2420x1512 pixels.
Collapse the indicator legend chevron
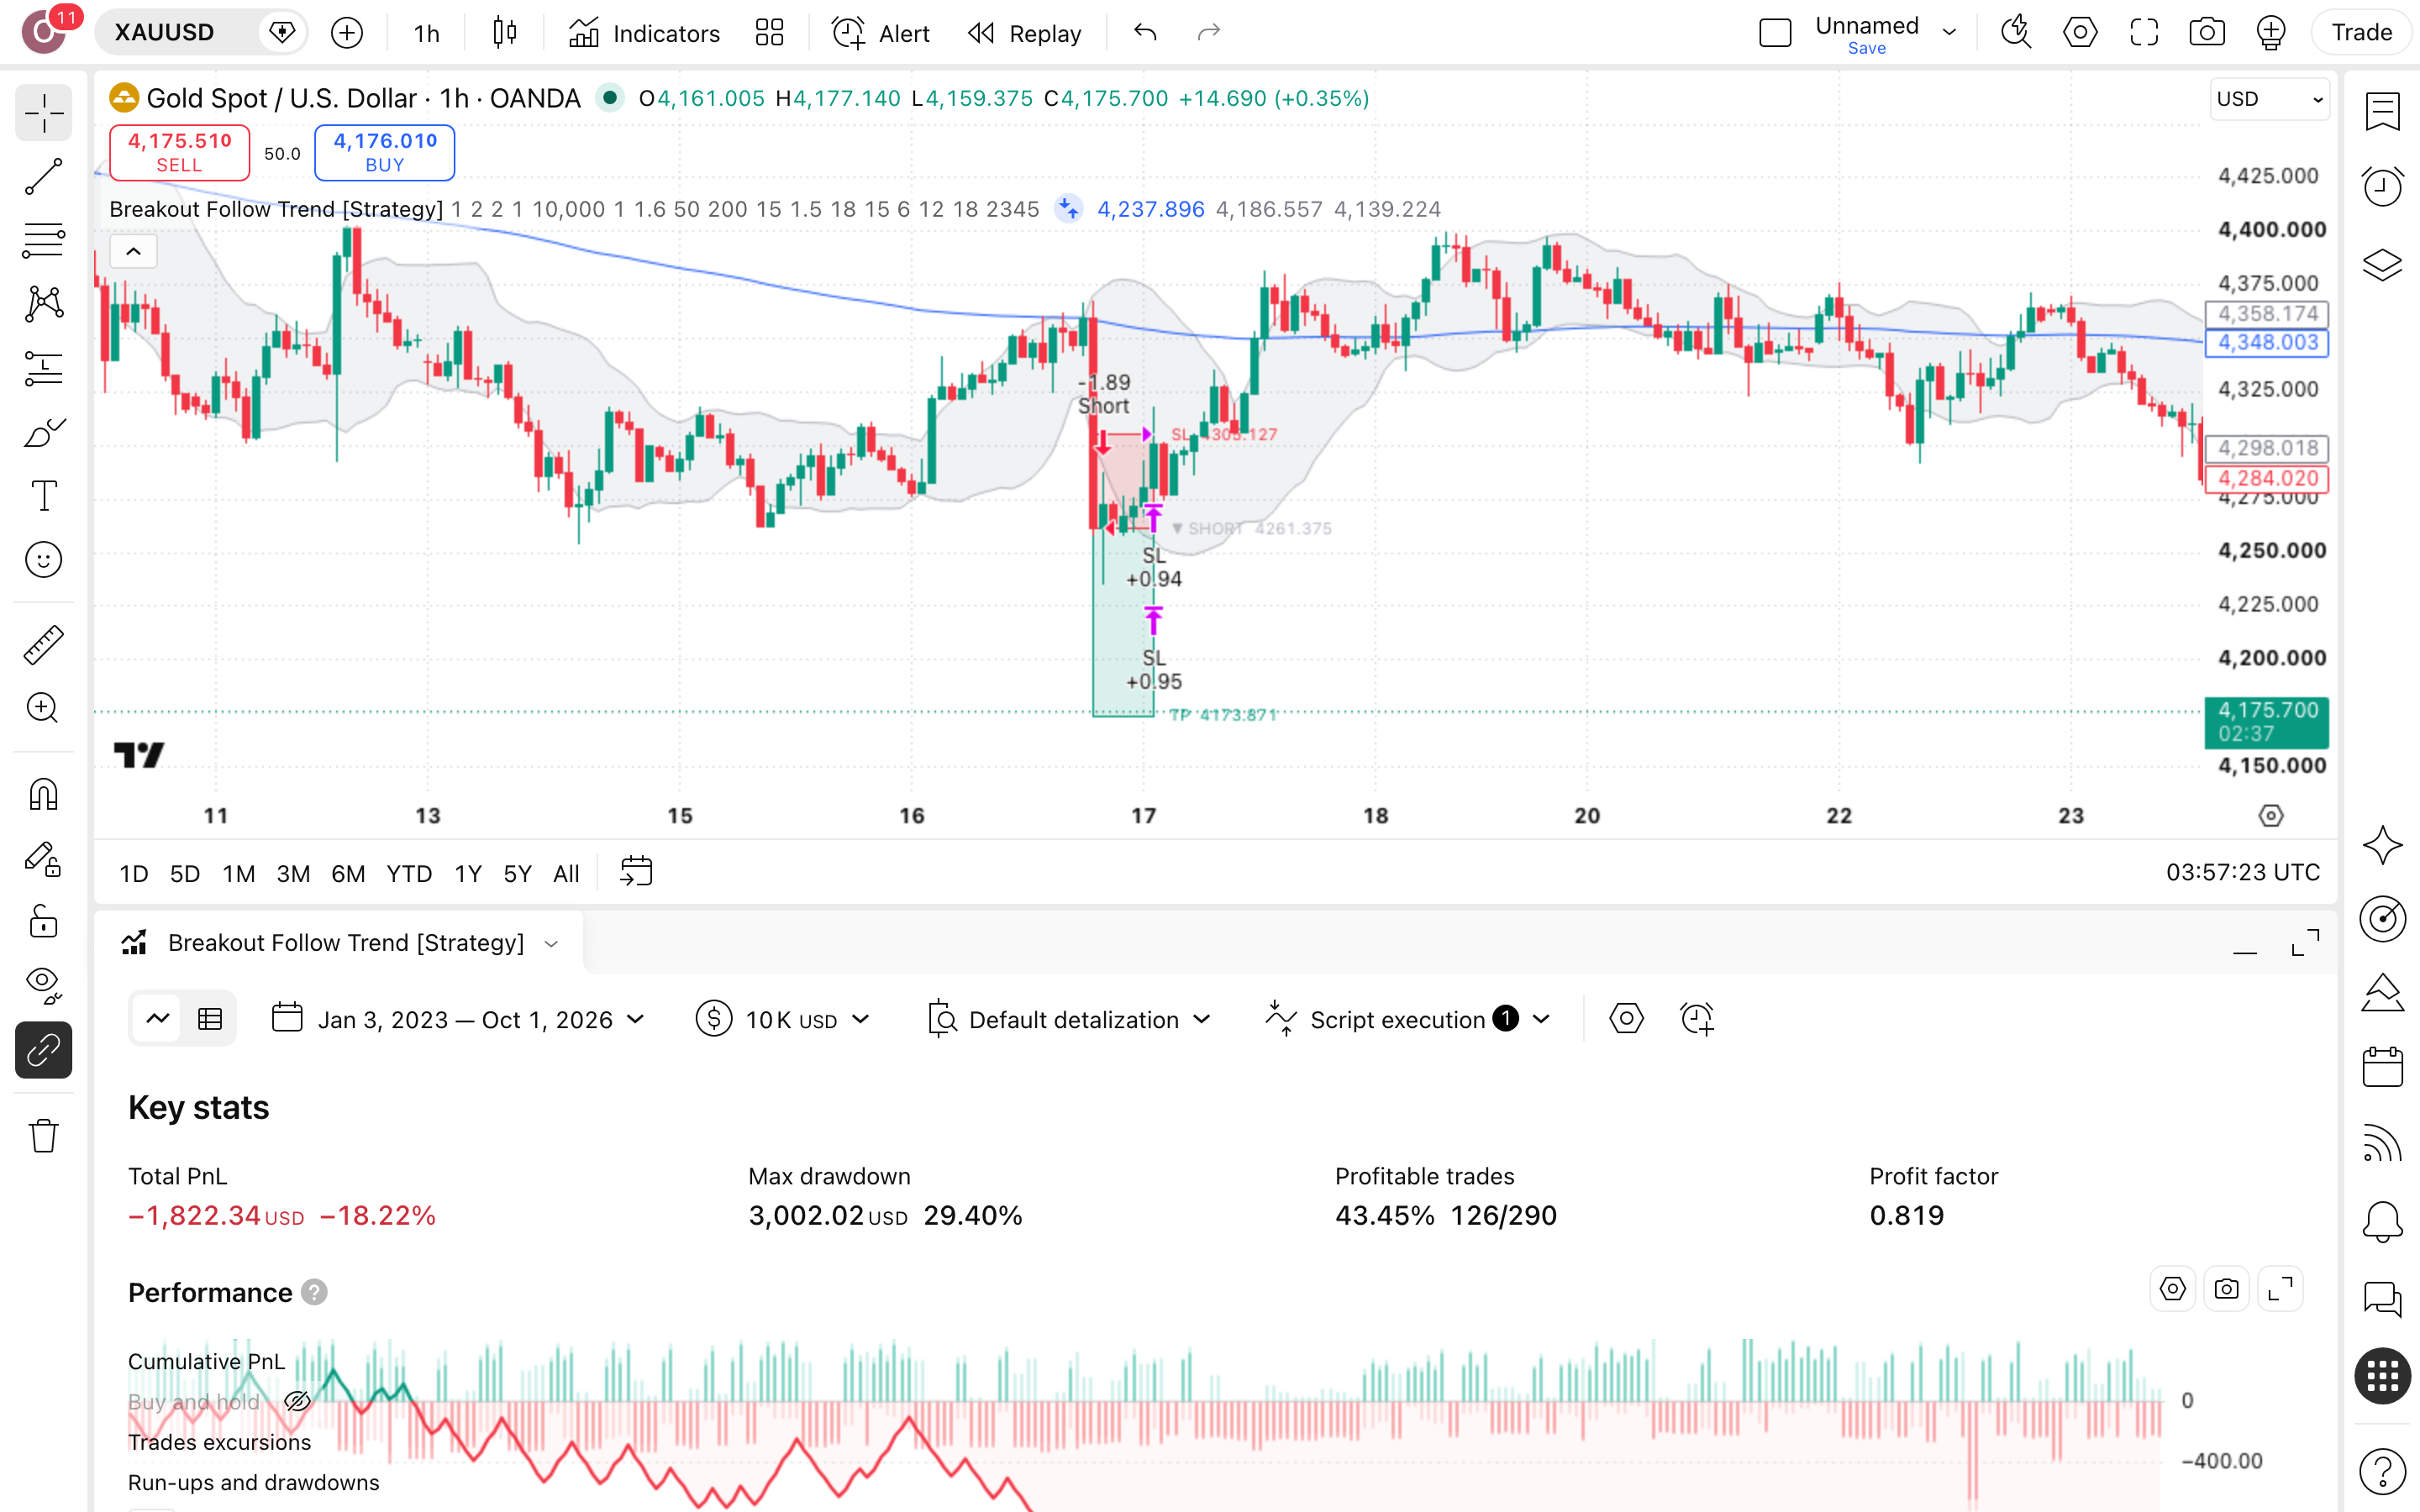[x=133, y=251]
